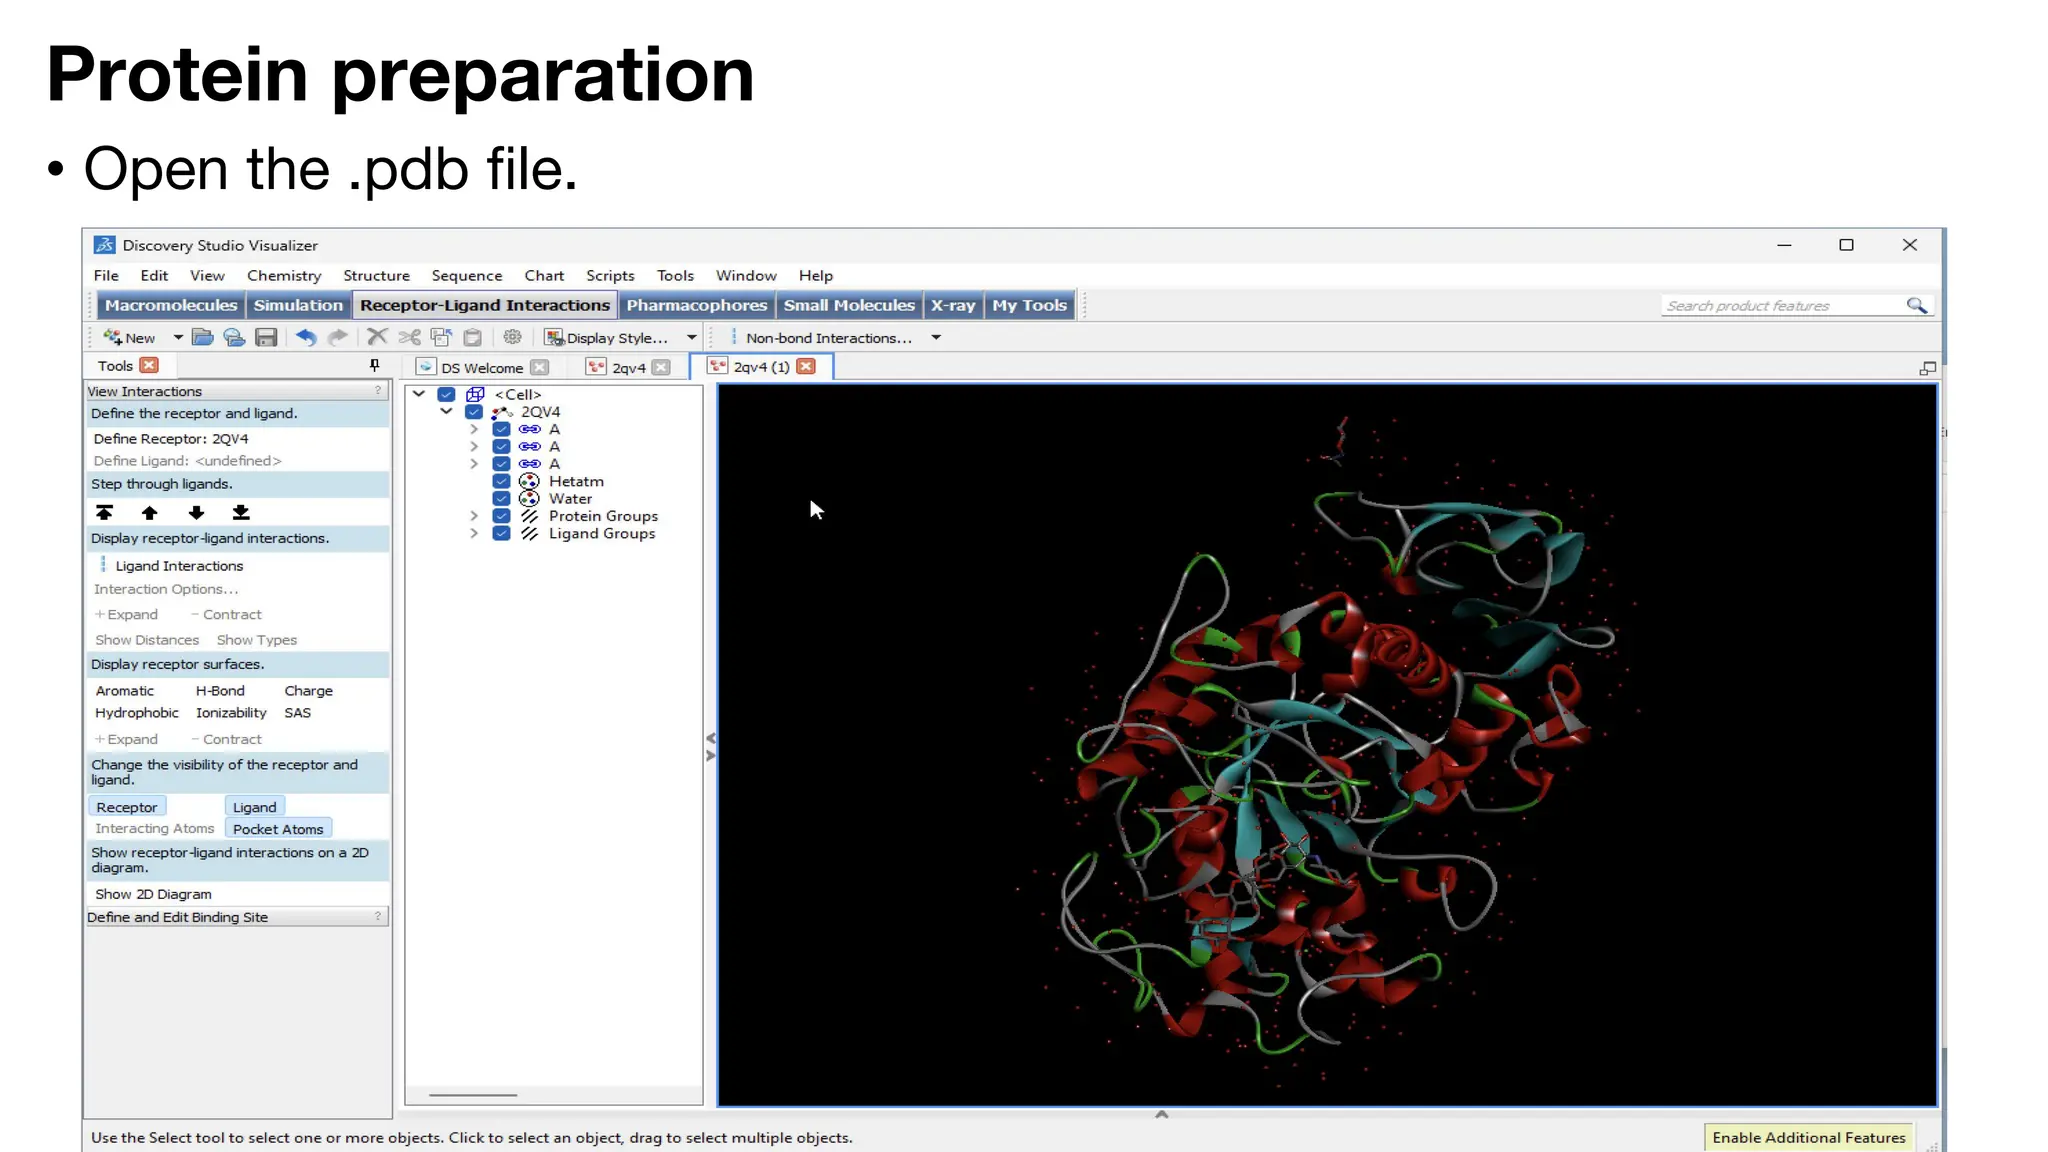
Task: Open preferences gear icon in toolbar
Action: point(513,337)
